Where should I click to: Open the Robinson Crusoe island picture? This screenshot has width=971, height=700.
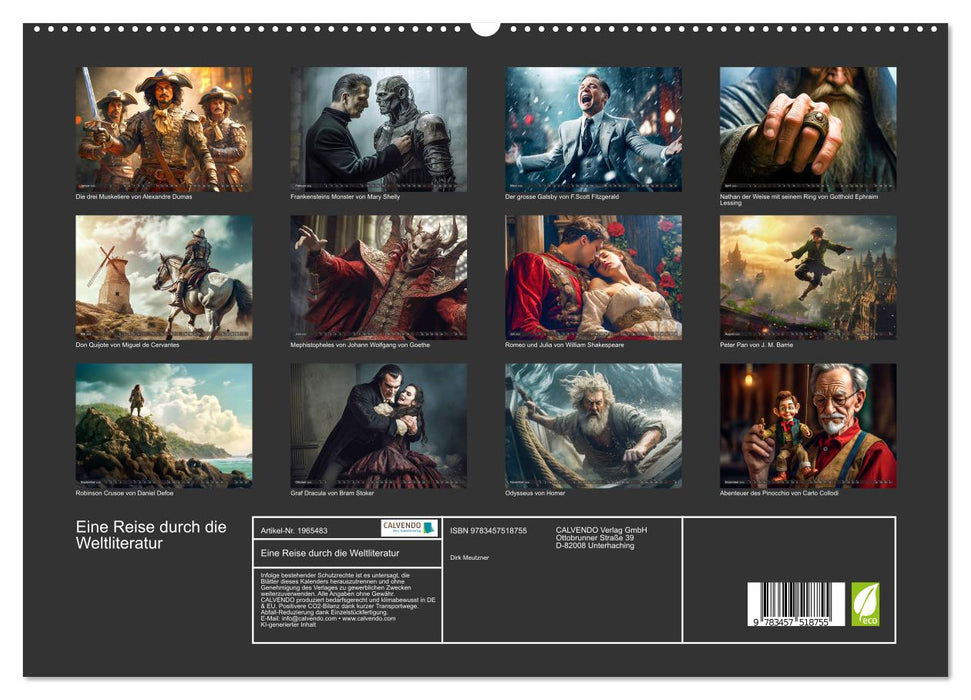tap(164, 425)
